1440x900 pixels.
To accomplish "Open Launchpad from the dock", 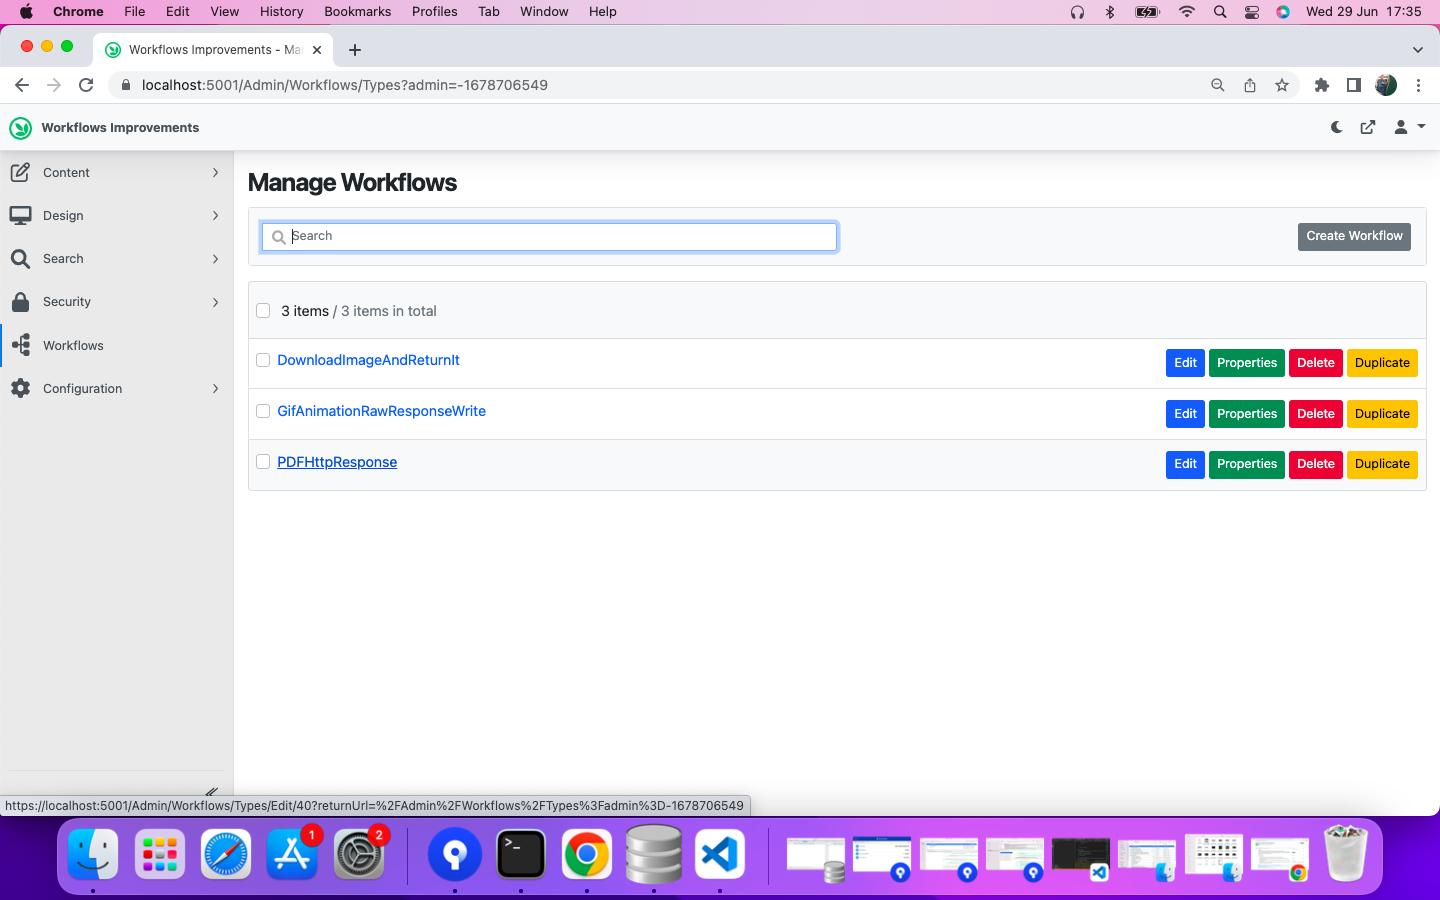I will tap(160, 855).
